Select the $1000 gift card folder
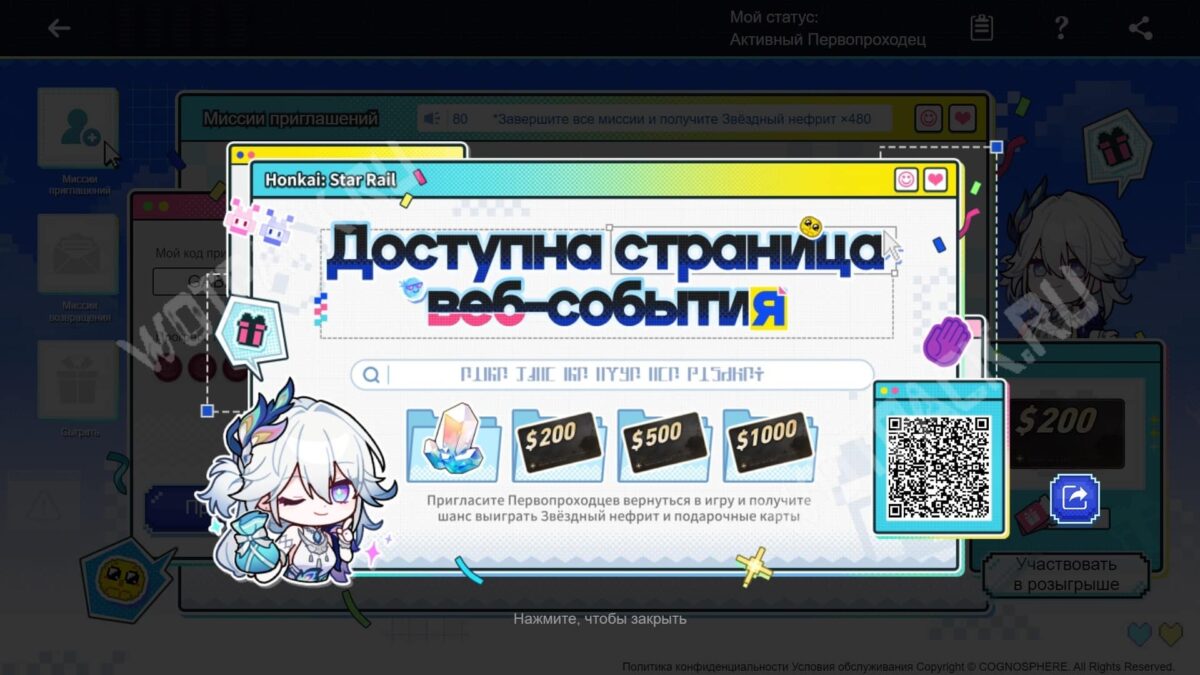 click(x=769, y=440)
